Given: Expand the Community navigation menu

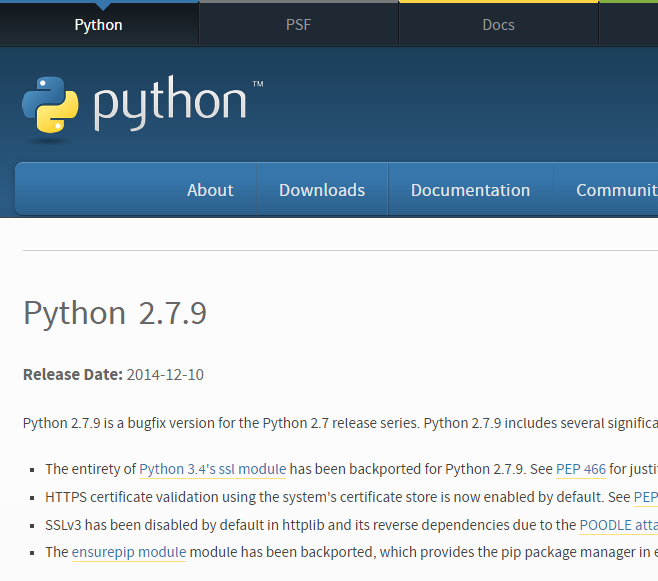Looking at the screenshot, I should point(615,190).
